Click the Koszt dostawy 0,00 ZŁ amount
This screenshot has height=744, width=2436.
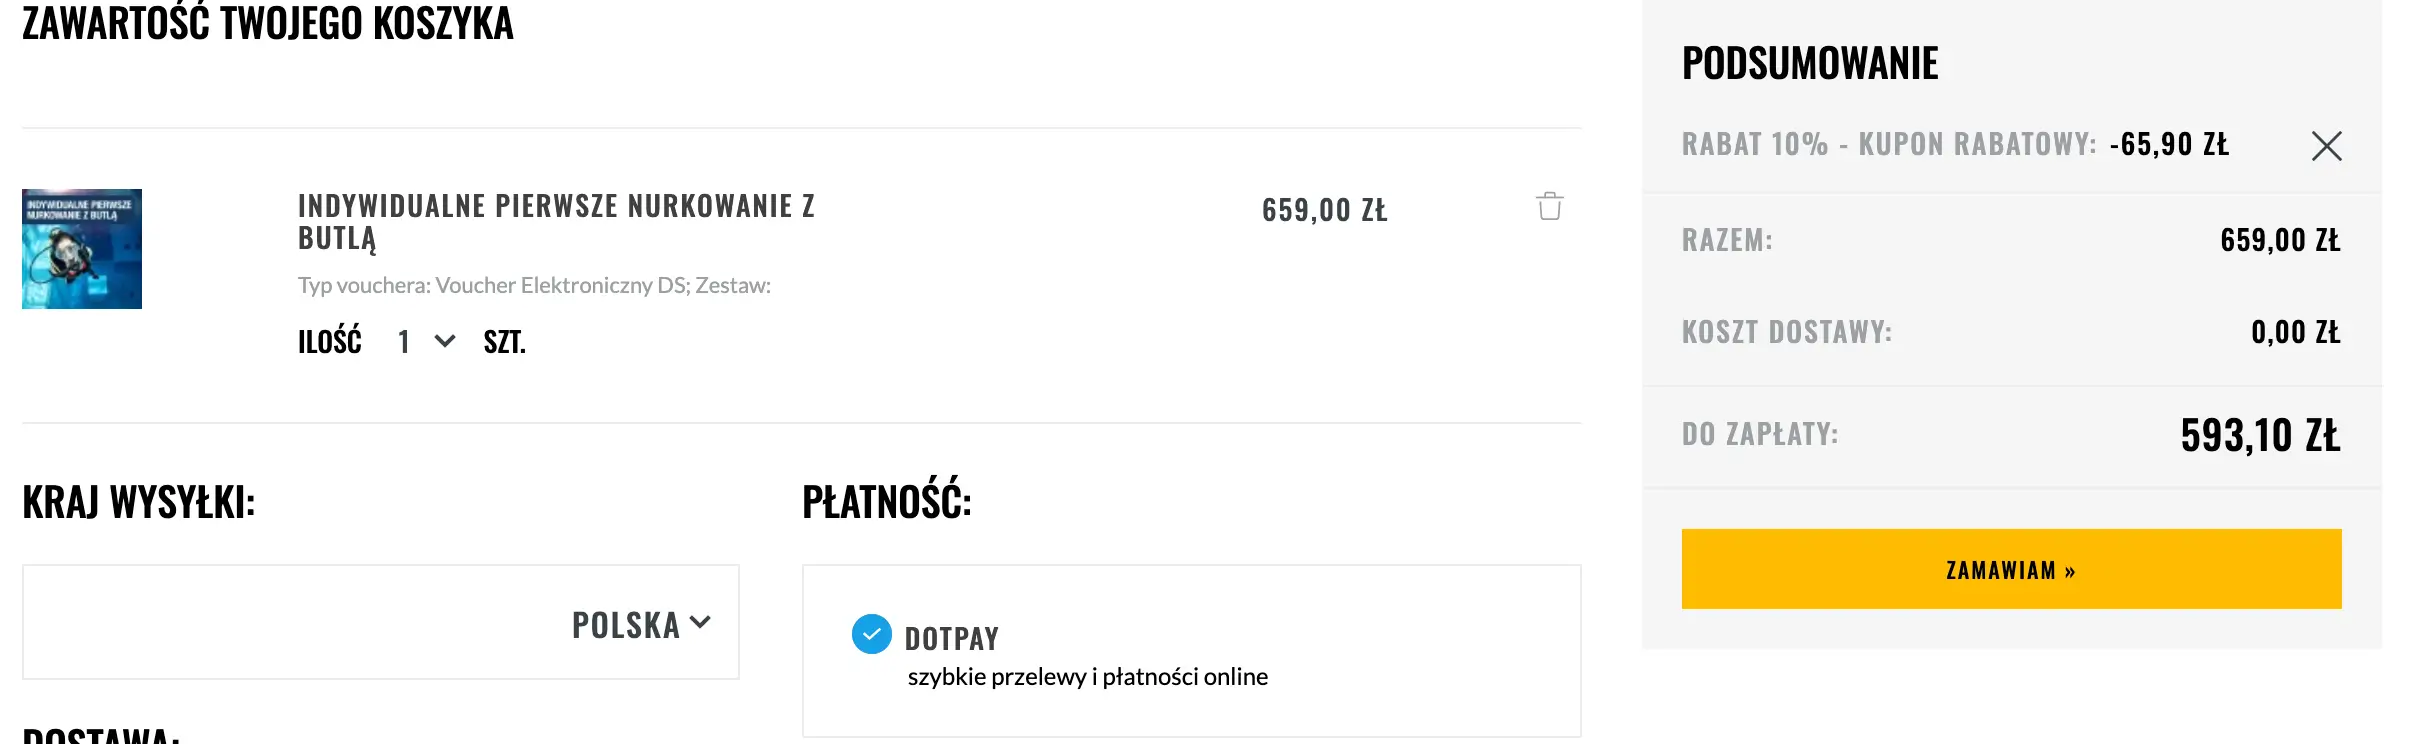coord(2295,332)
